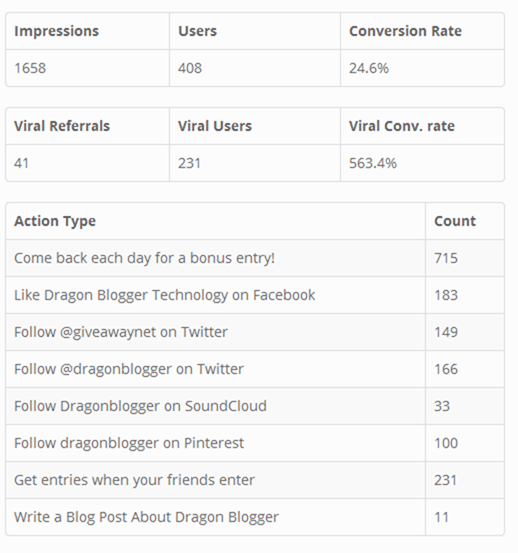Viewport: 518px width, 553px height.
Task: Select 'Follow Dragonblogger on SoundCloud' row
Action: (x=255, y=406)
